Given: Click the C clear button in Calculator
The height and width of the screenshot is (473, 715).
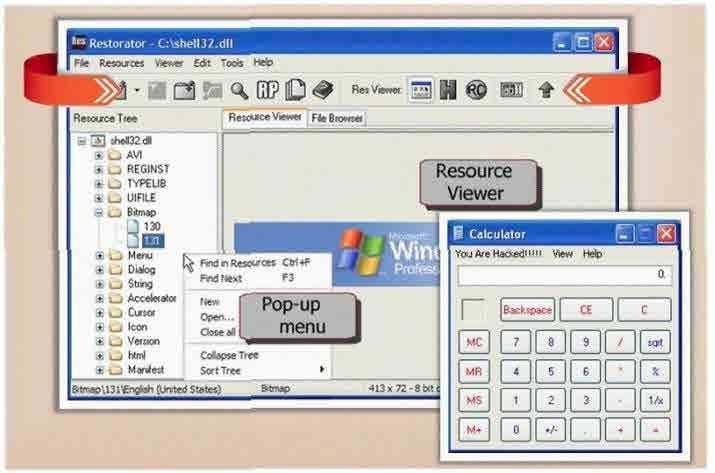Looking at the screenshot, I should (644, 310).
